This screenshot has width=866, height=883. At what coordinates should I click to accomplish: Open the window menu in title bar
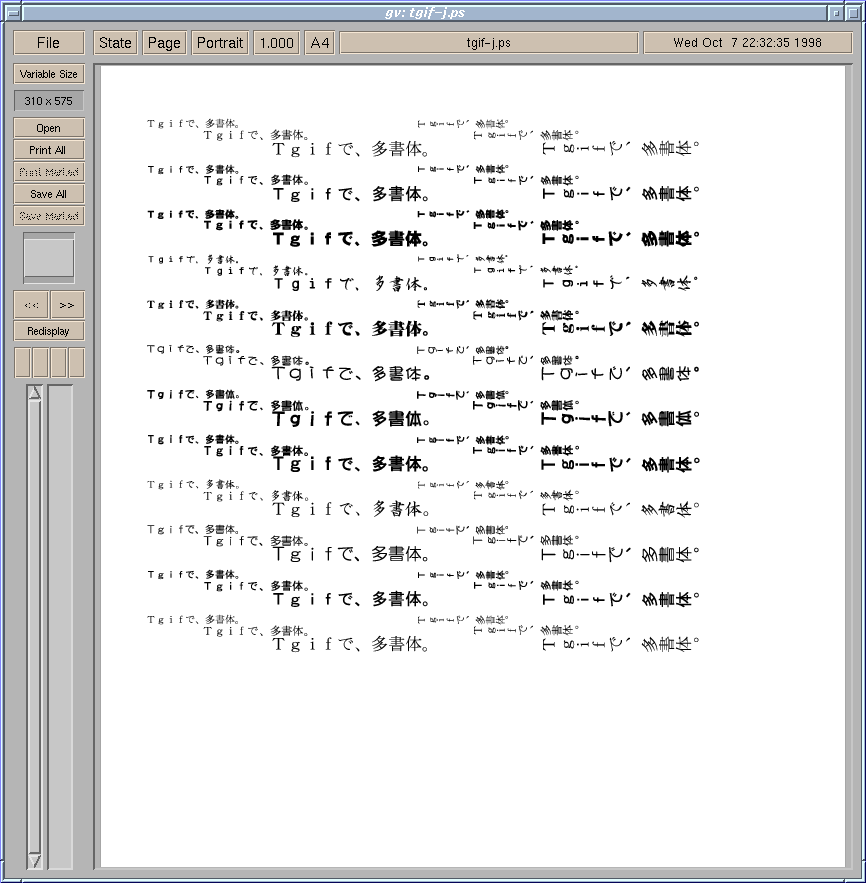coord(13,13)
